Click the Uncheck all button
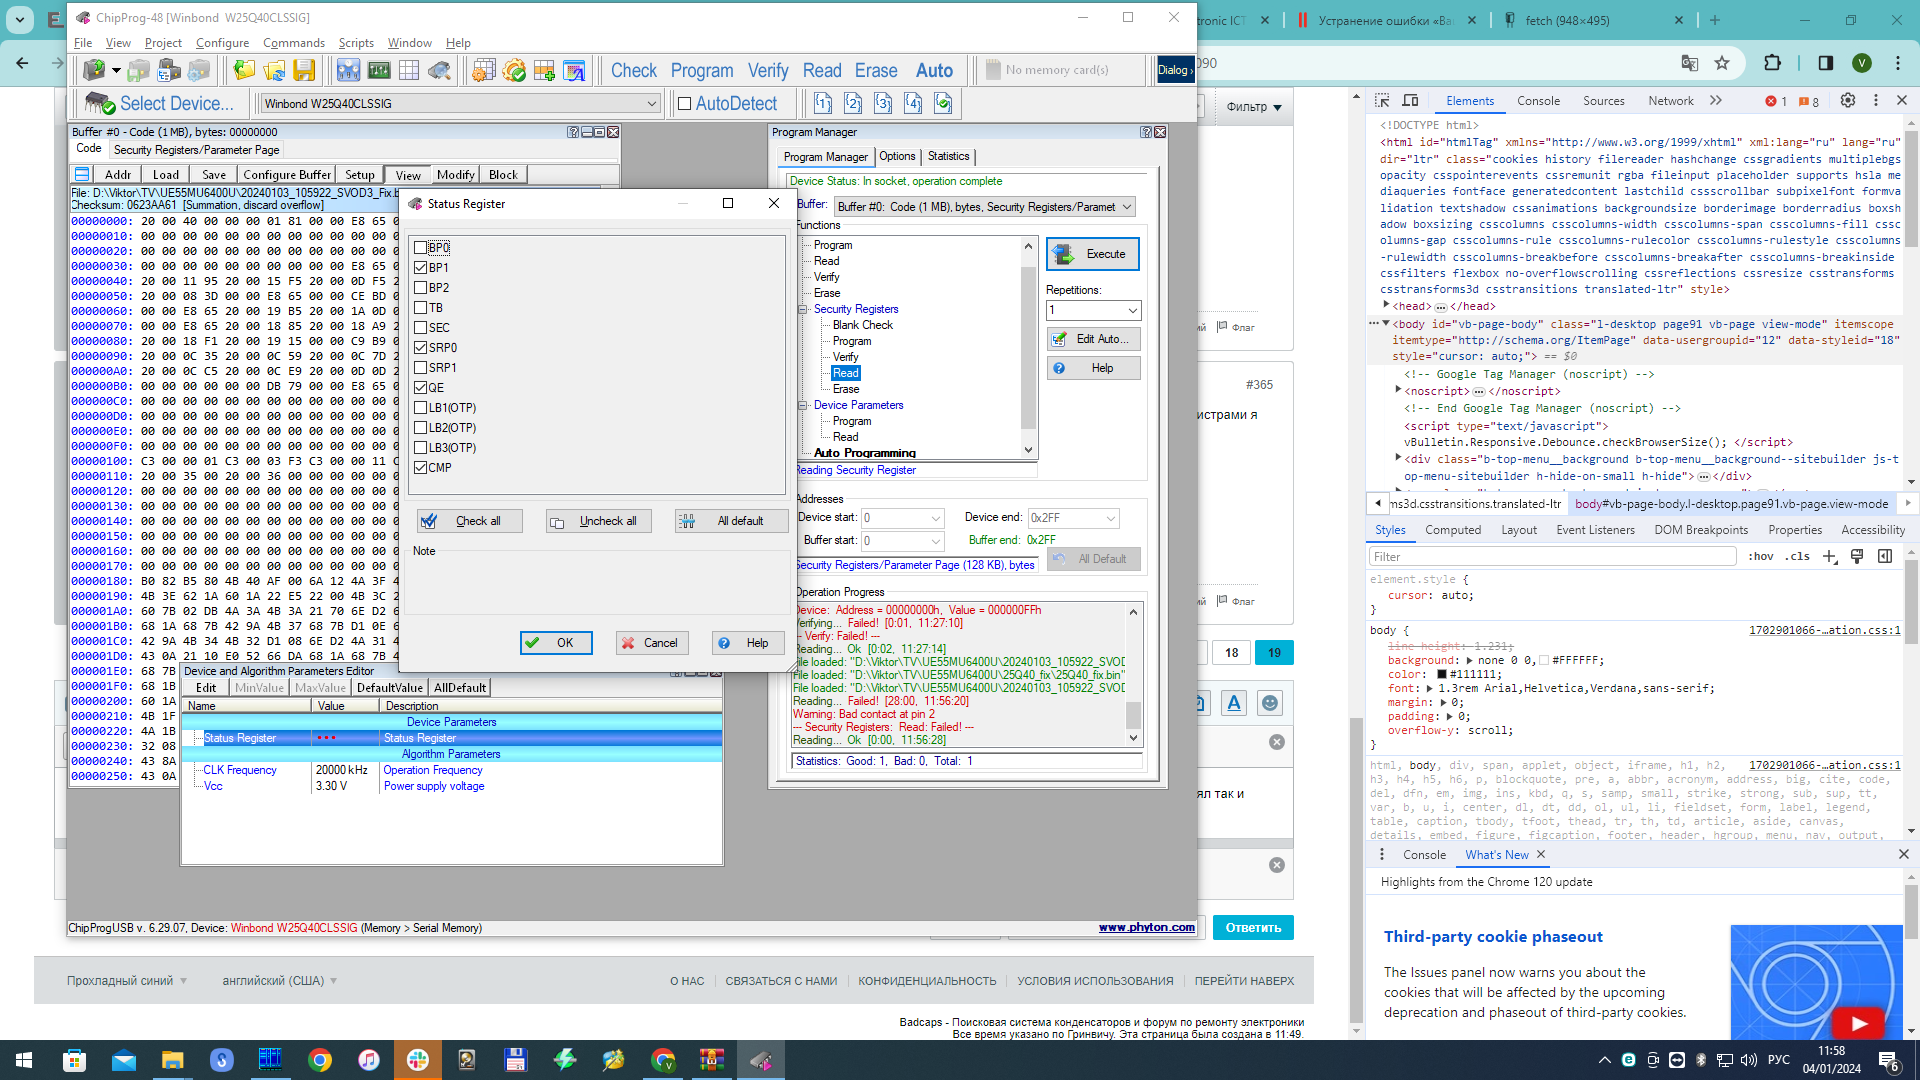The image size is (1920, 1080). 598,521
